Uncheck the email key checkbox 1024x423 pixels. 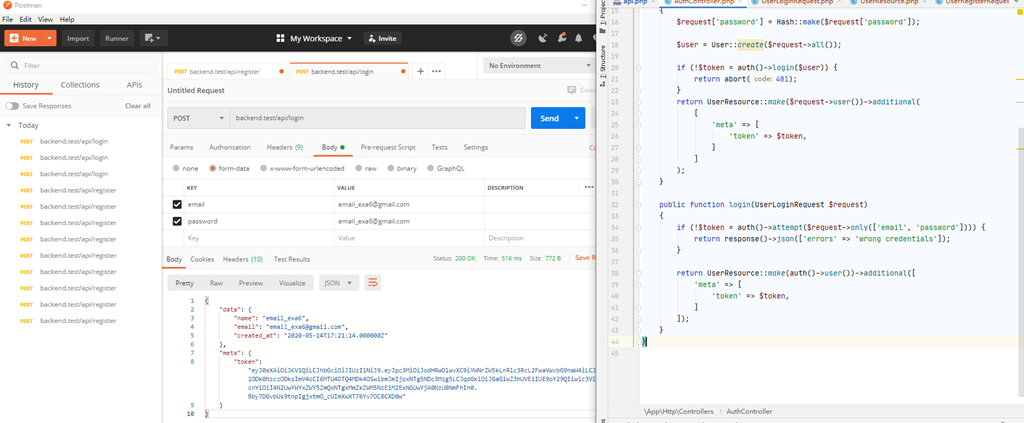(177, 204)
